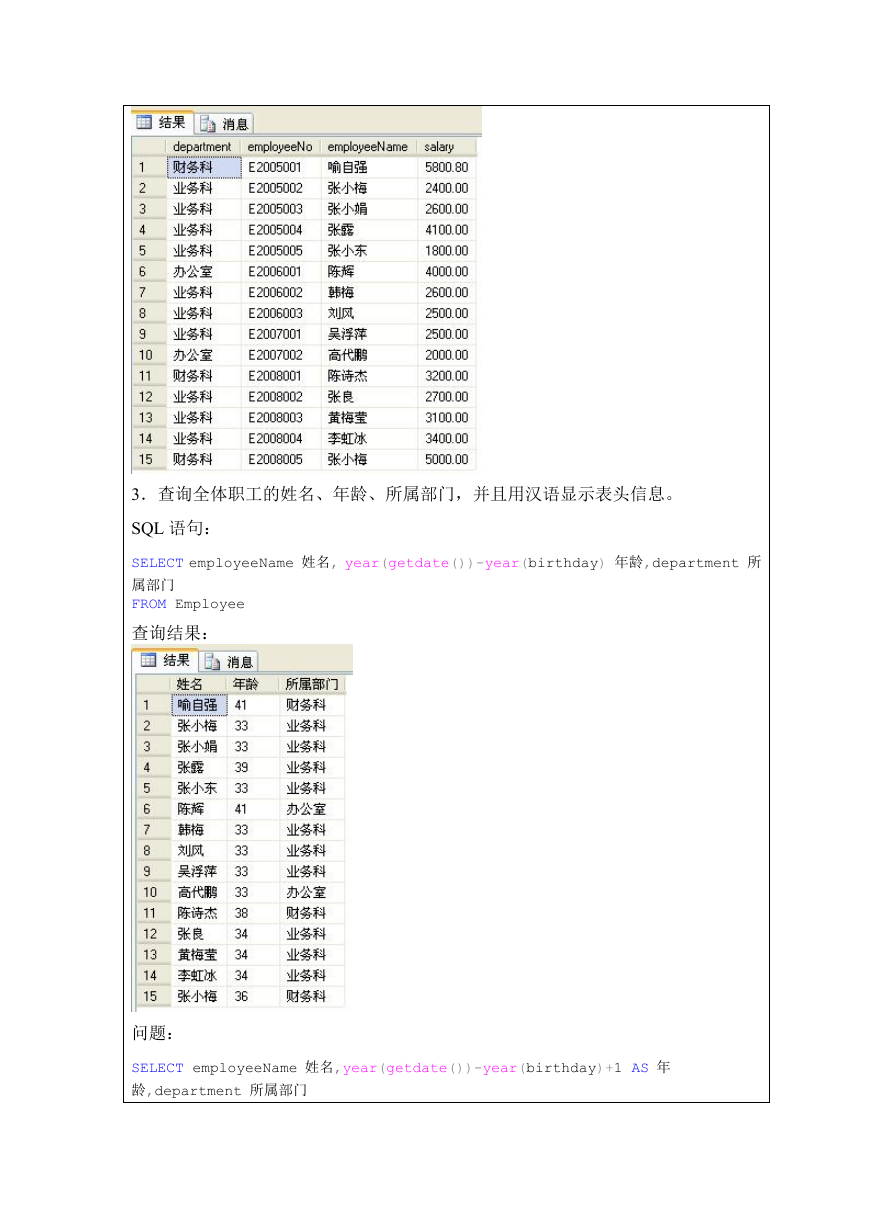The image size is (869, 1228).
Task: Select cell E2006001
Action: click(281, 272)
